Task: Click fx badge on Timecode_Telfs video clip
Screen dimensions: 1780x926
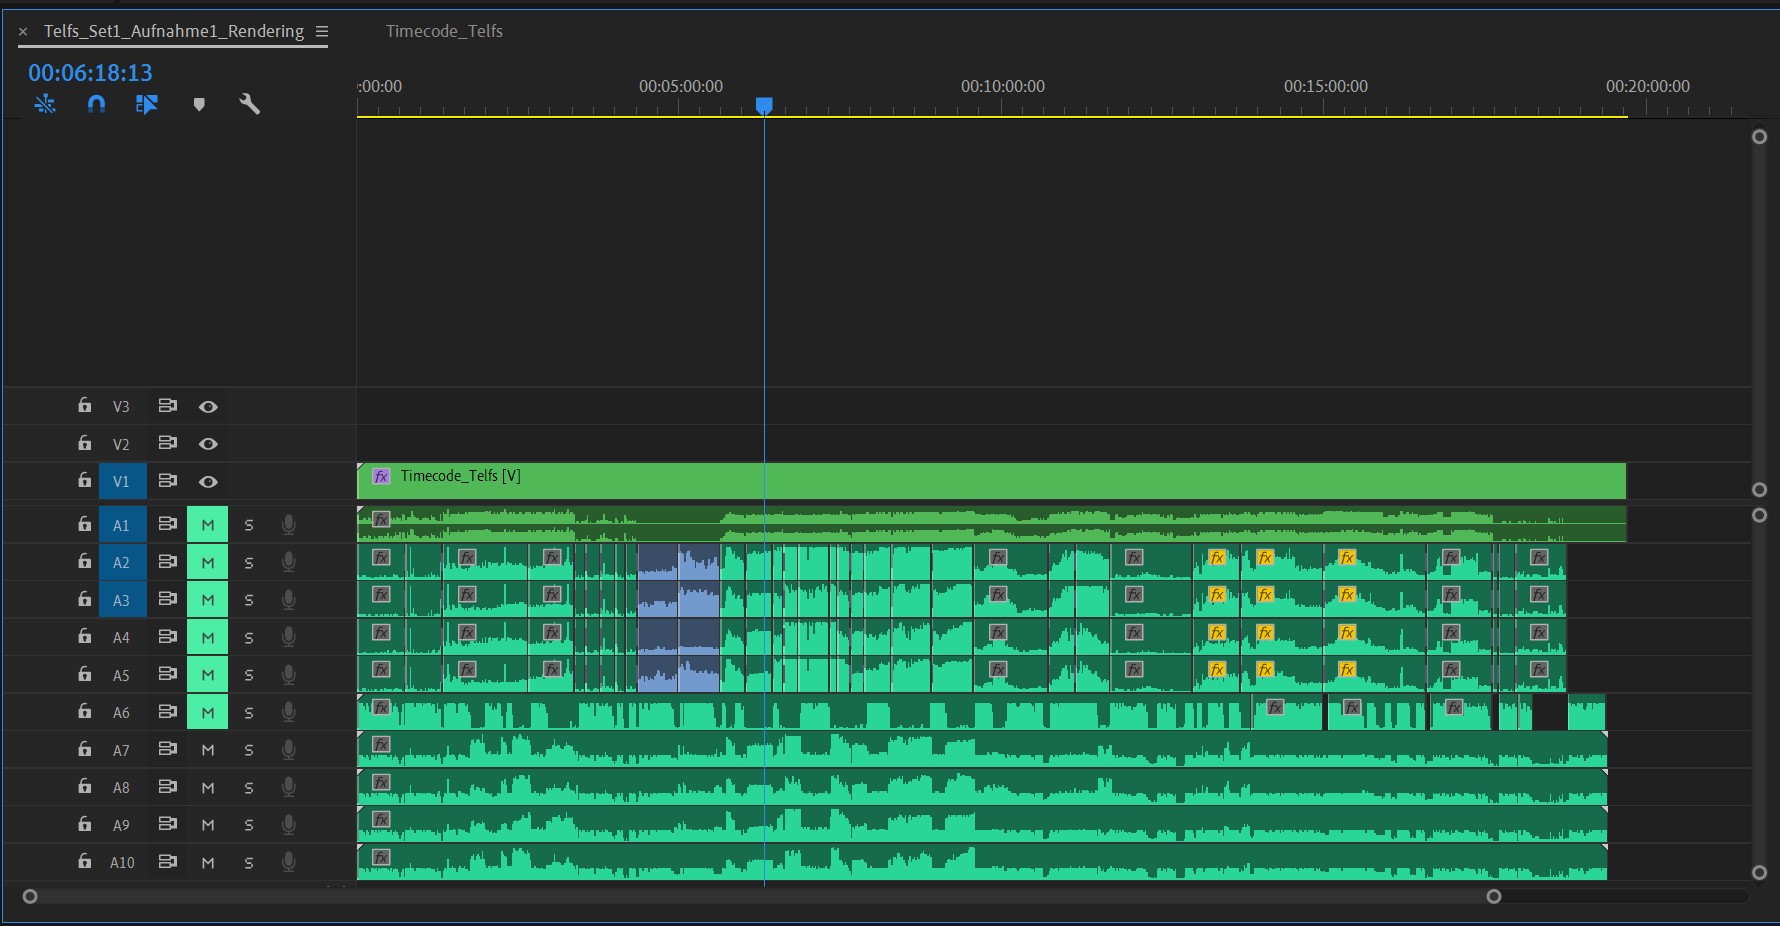Action: pyautogui.click(x=381, y=476)
